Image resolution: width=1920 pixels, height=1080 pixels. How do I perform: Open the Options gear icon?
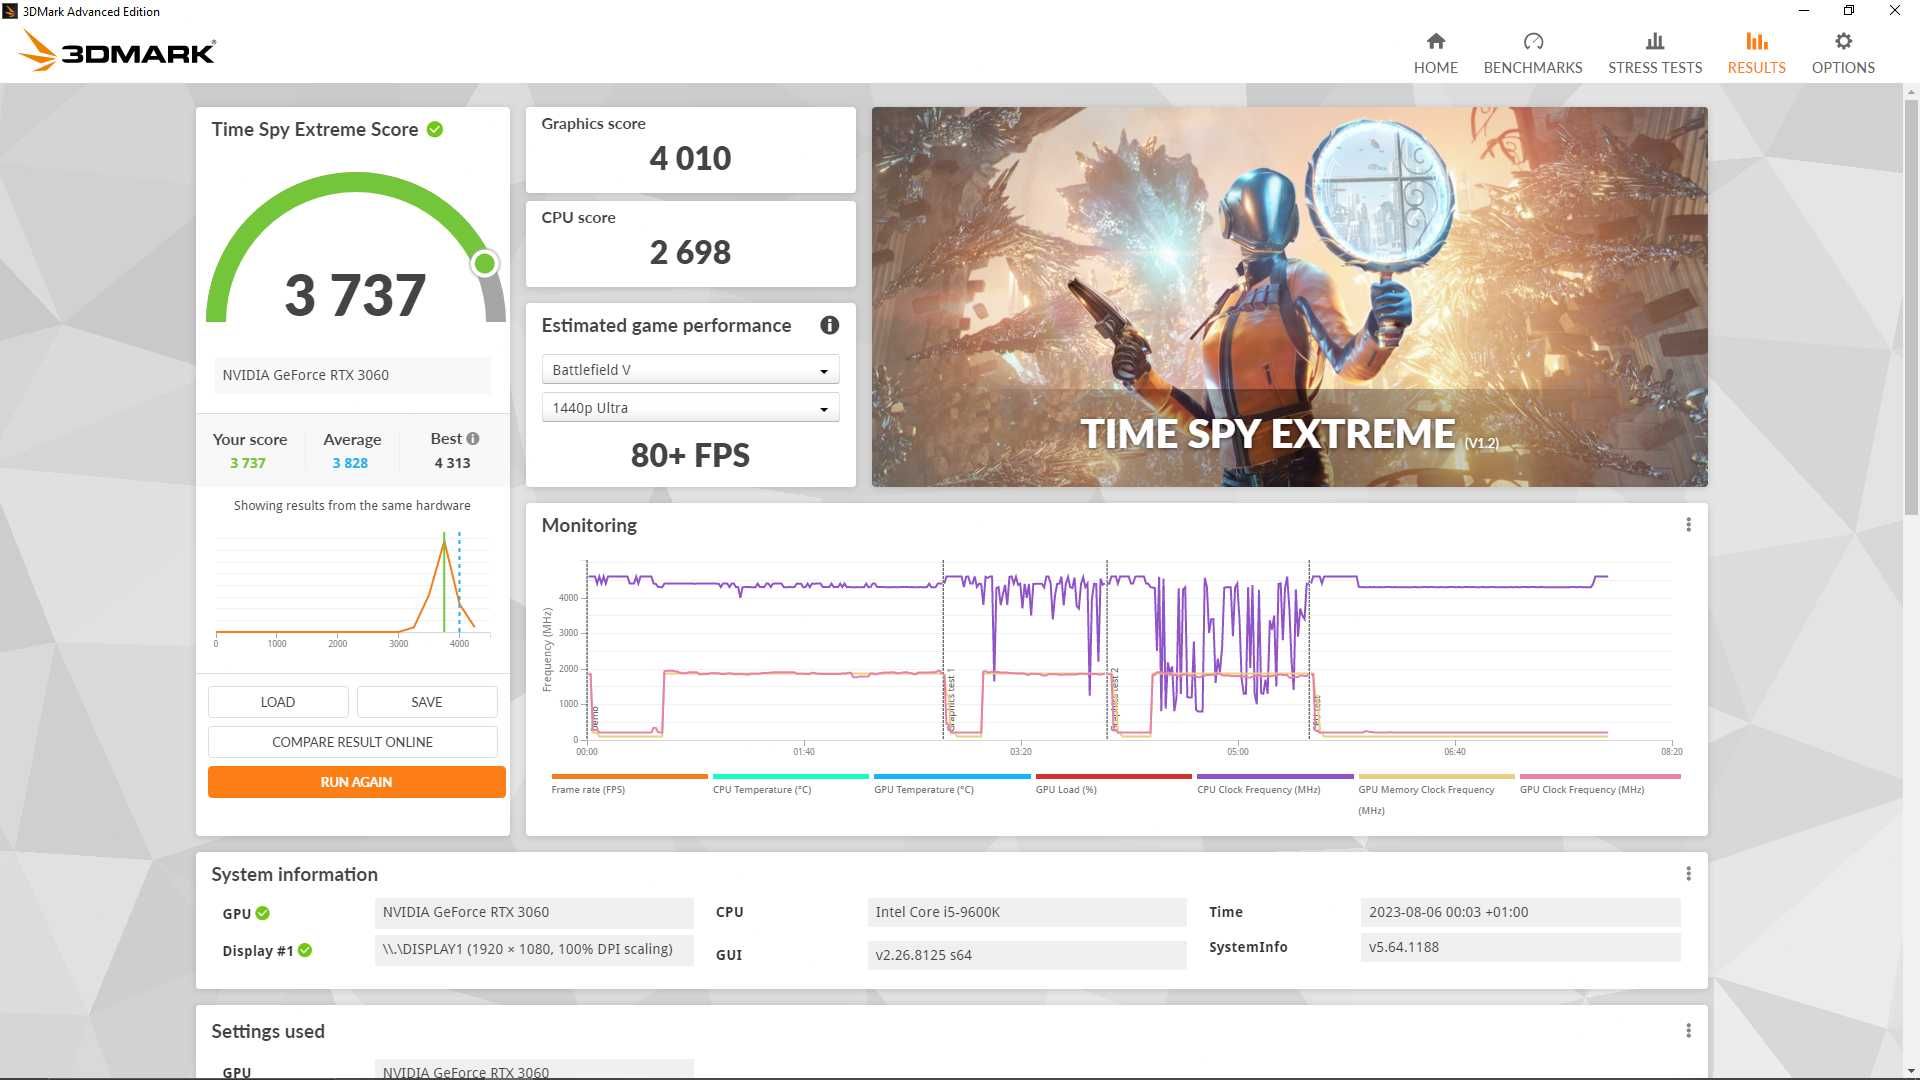[x=1843, y=41]
